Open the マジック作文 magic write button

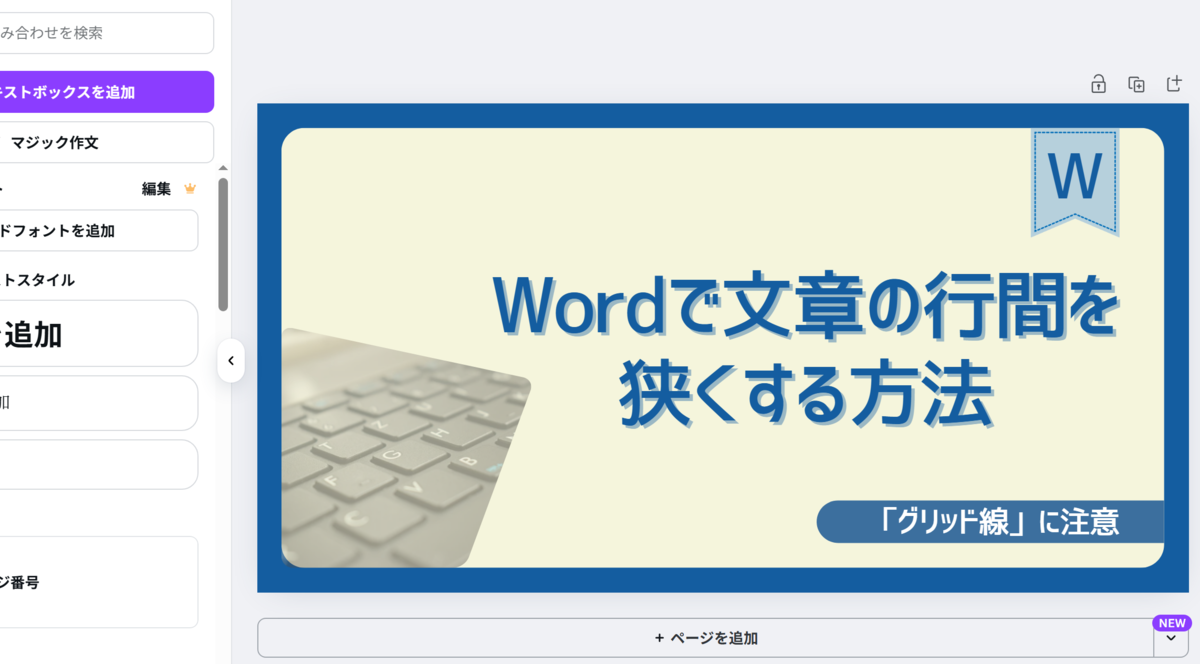pyautogui.click(x=105, y=142)
